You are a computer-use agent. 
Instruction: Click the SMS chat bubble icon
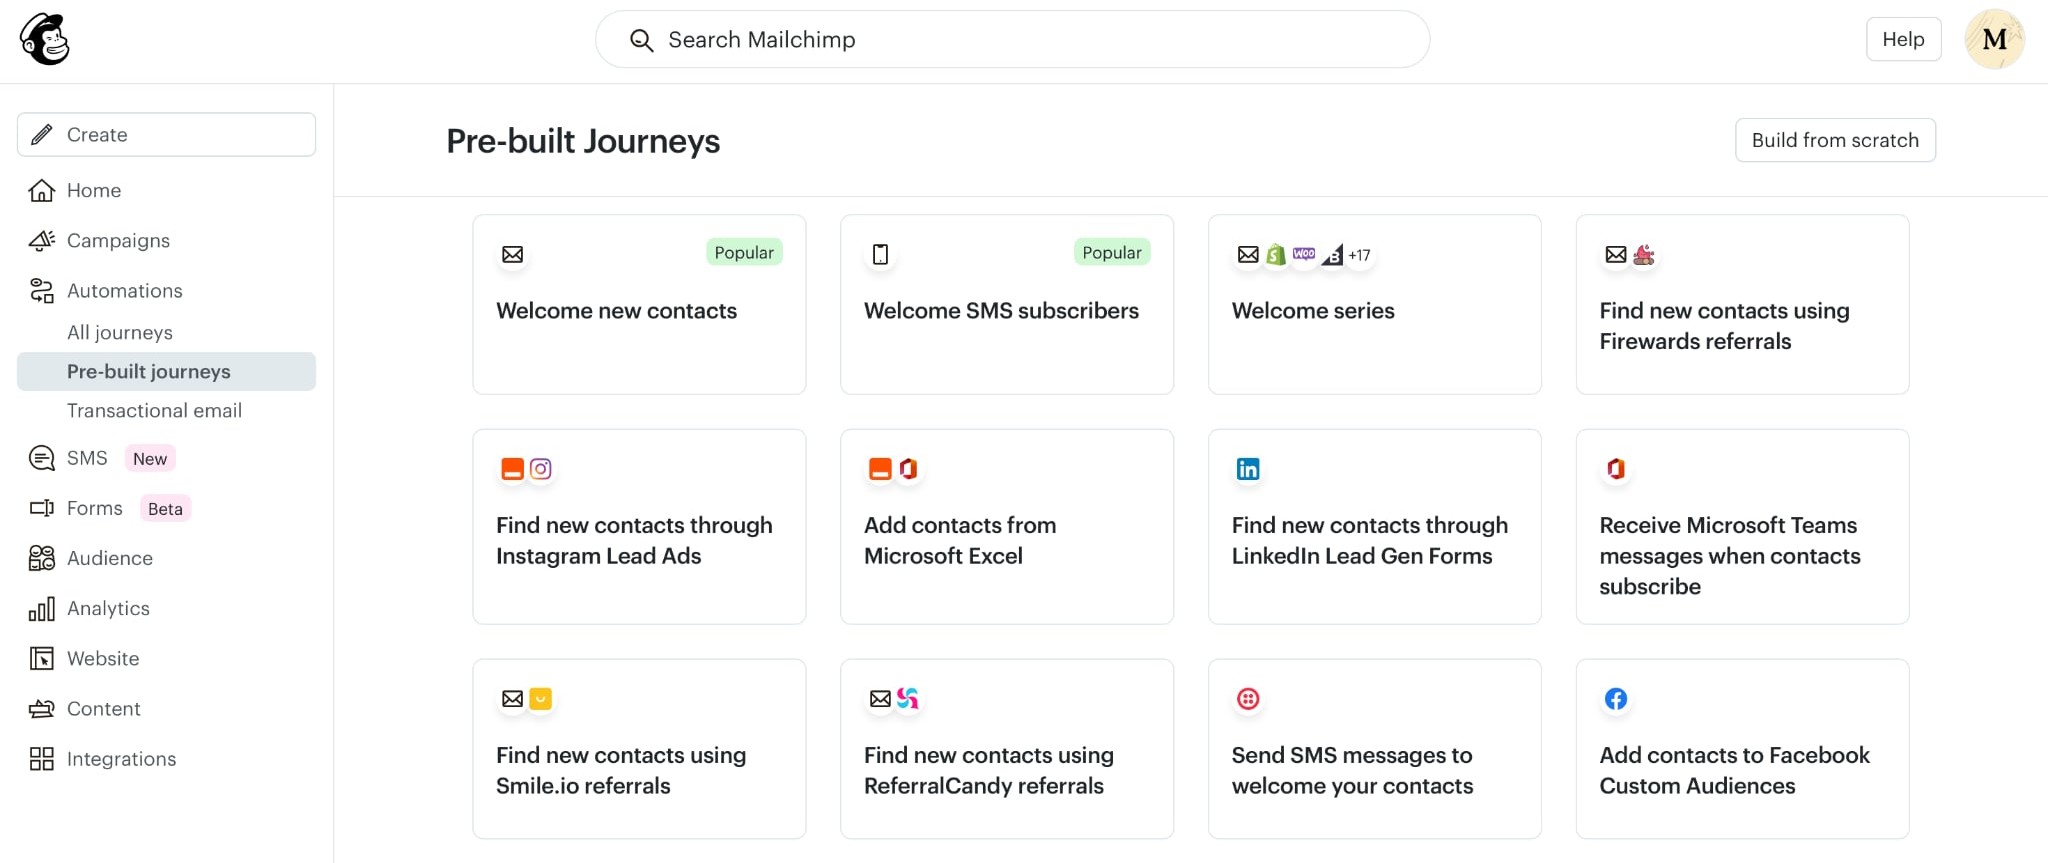[x=42, y=458]
